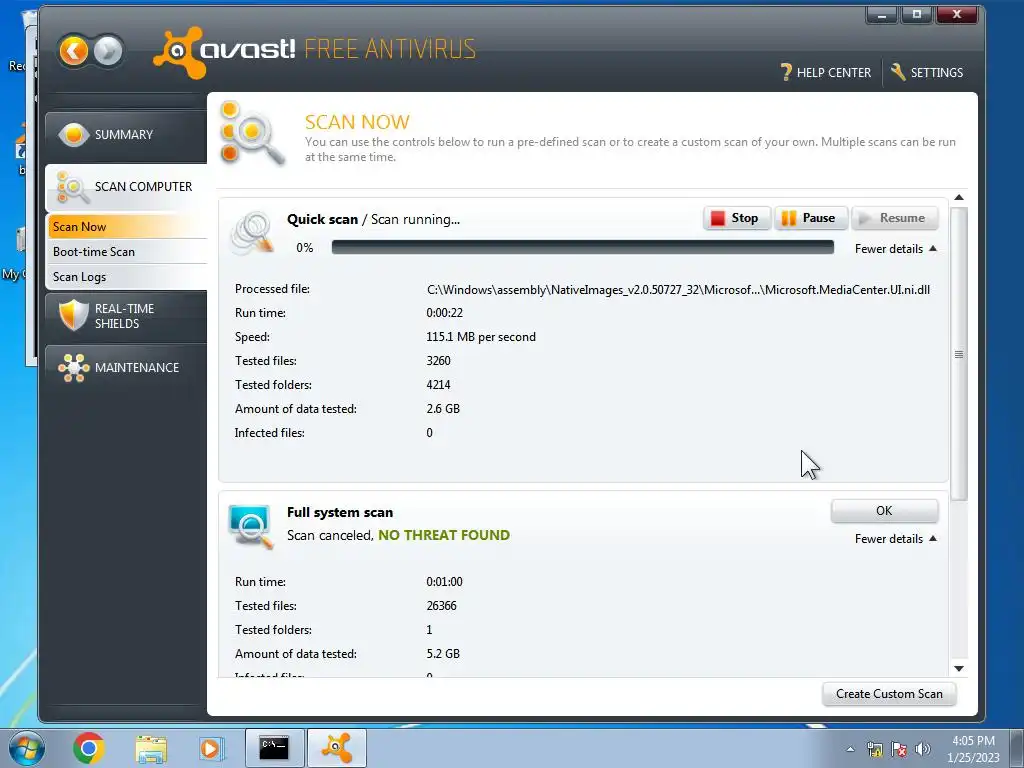Viewport: 1024px width, 768px height.
Task: Go to the Summary section
Action: click(126, 135)
